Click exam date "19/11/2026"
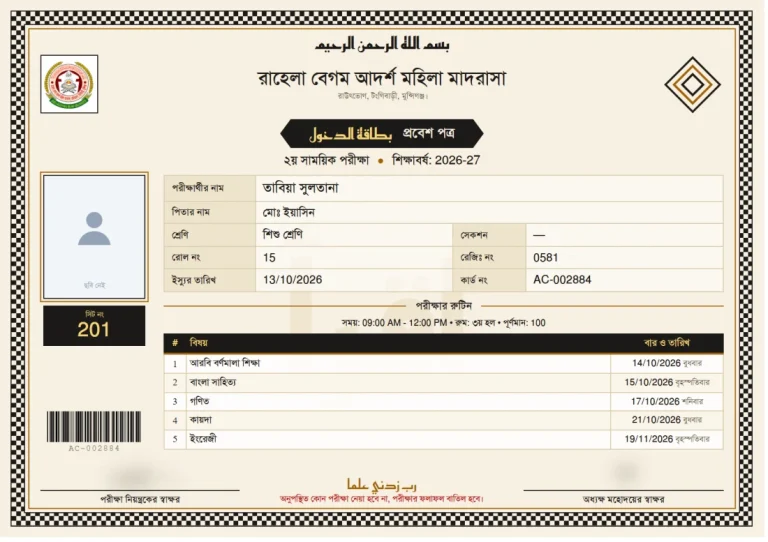The height and width of the screenshot is (542, 768). point(649,439)
